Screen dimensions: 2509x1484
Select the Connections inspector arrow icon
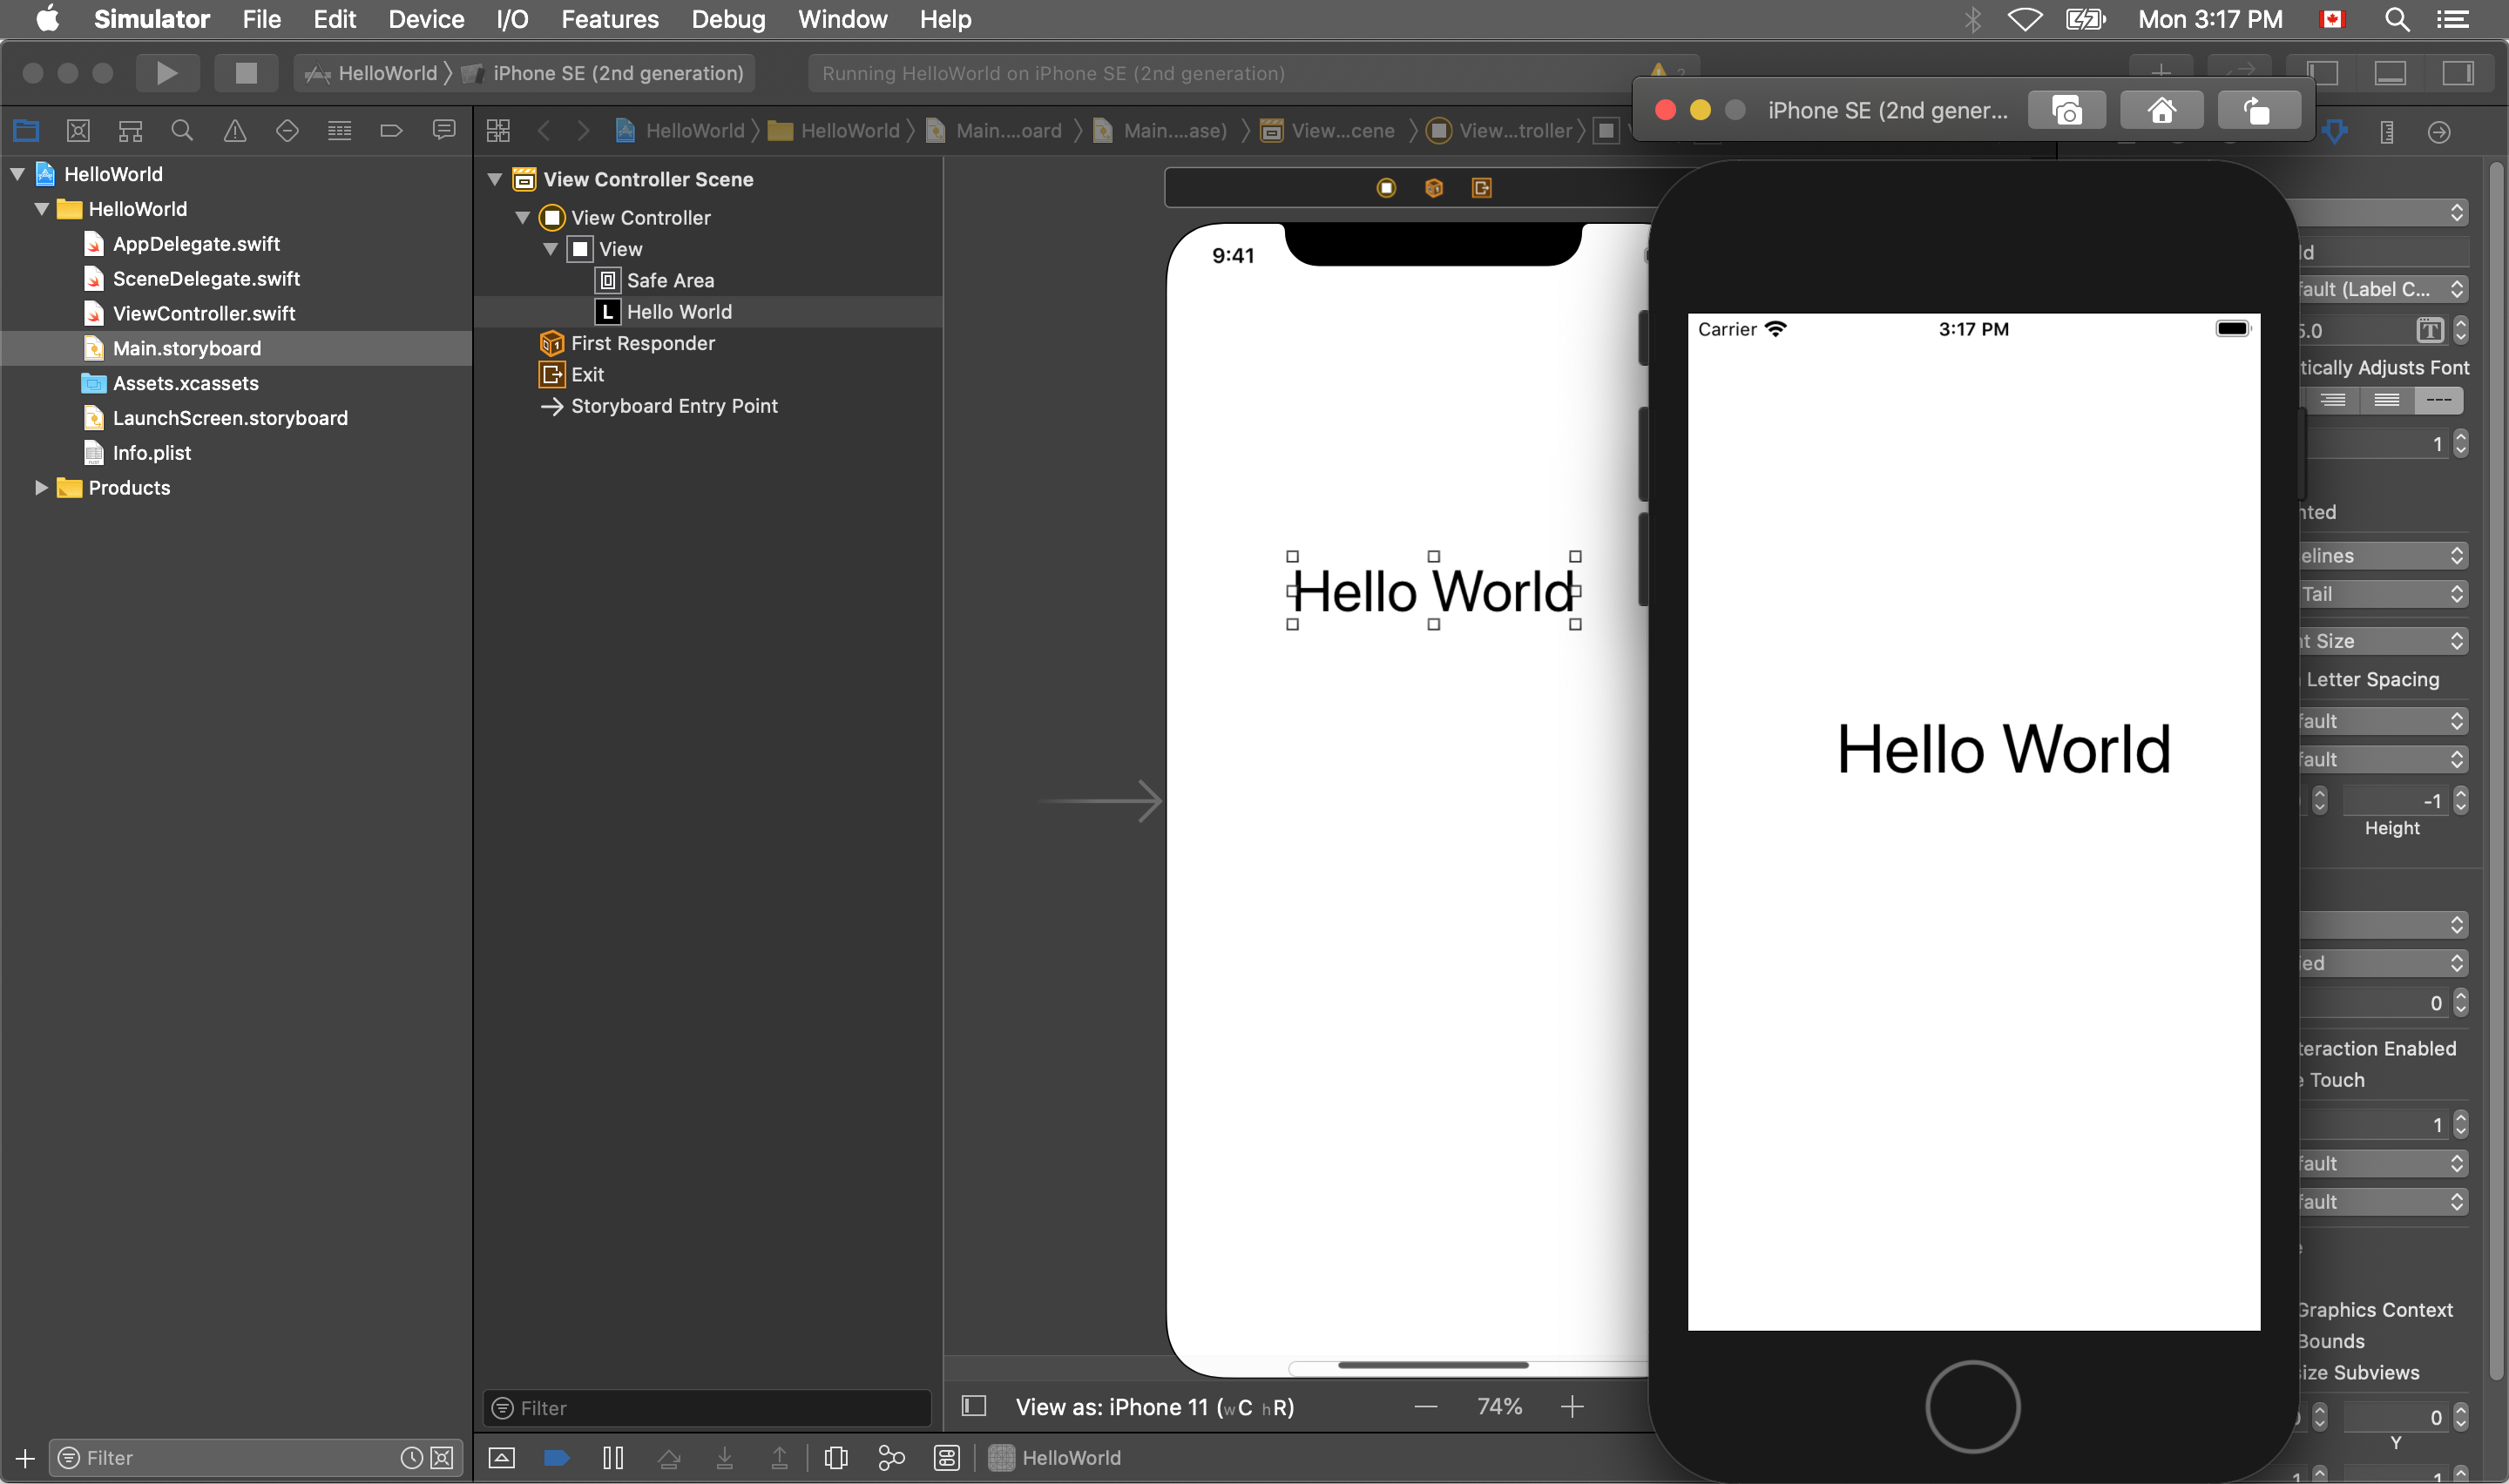pyautogui.click(x=2439, y=132)
